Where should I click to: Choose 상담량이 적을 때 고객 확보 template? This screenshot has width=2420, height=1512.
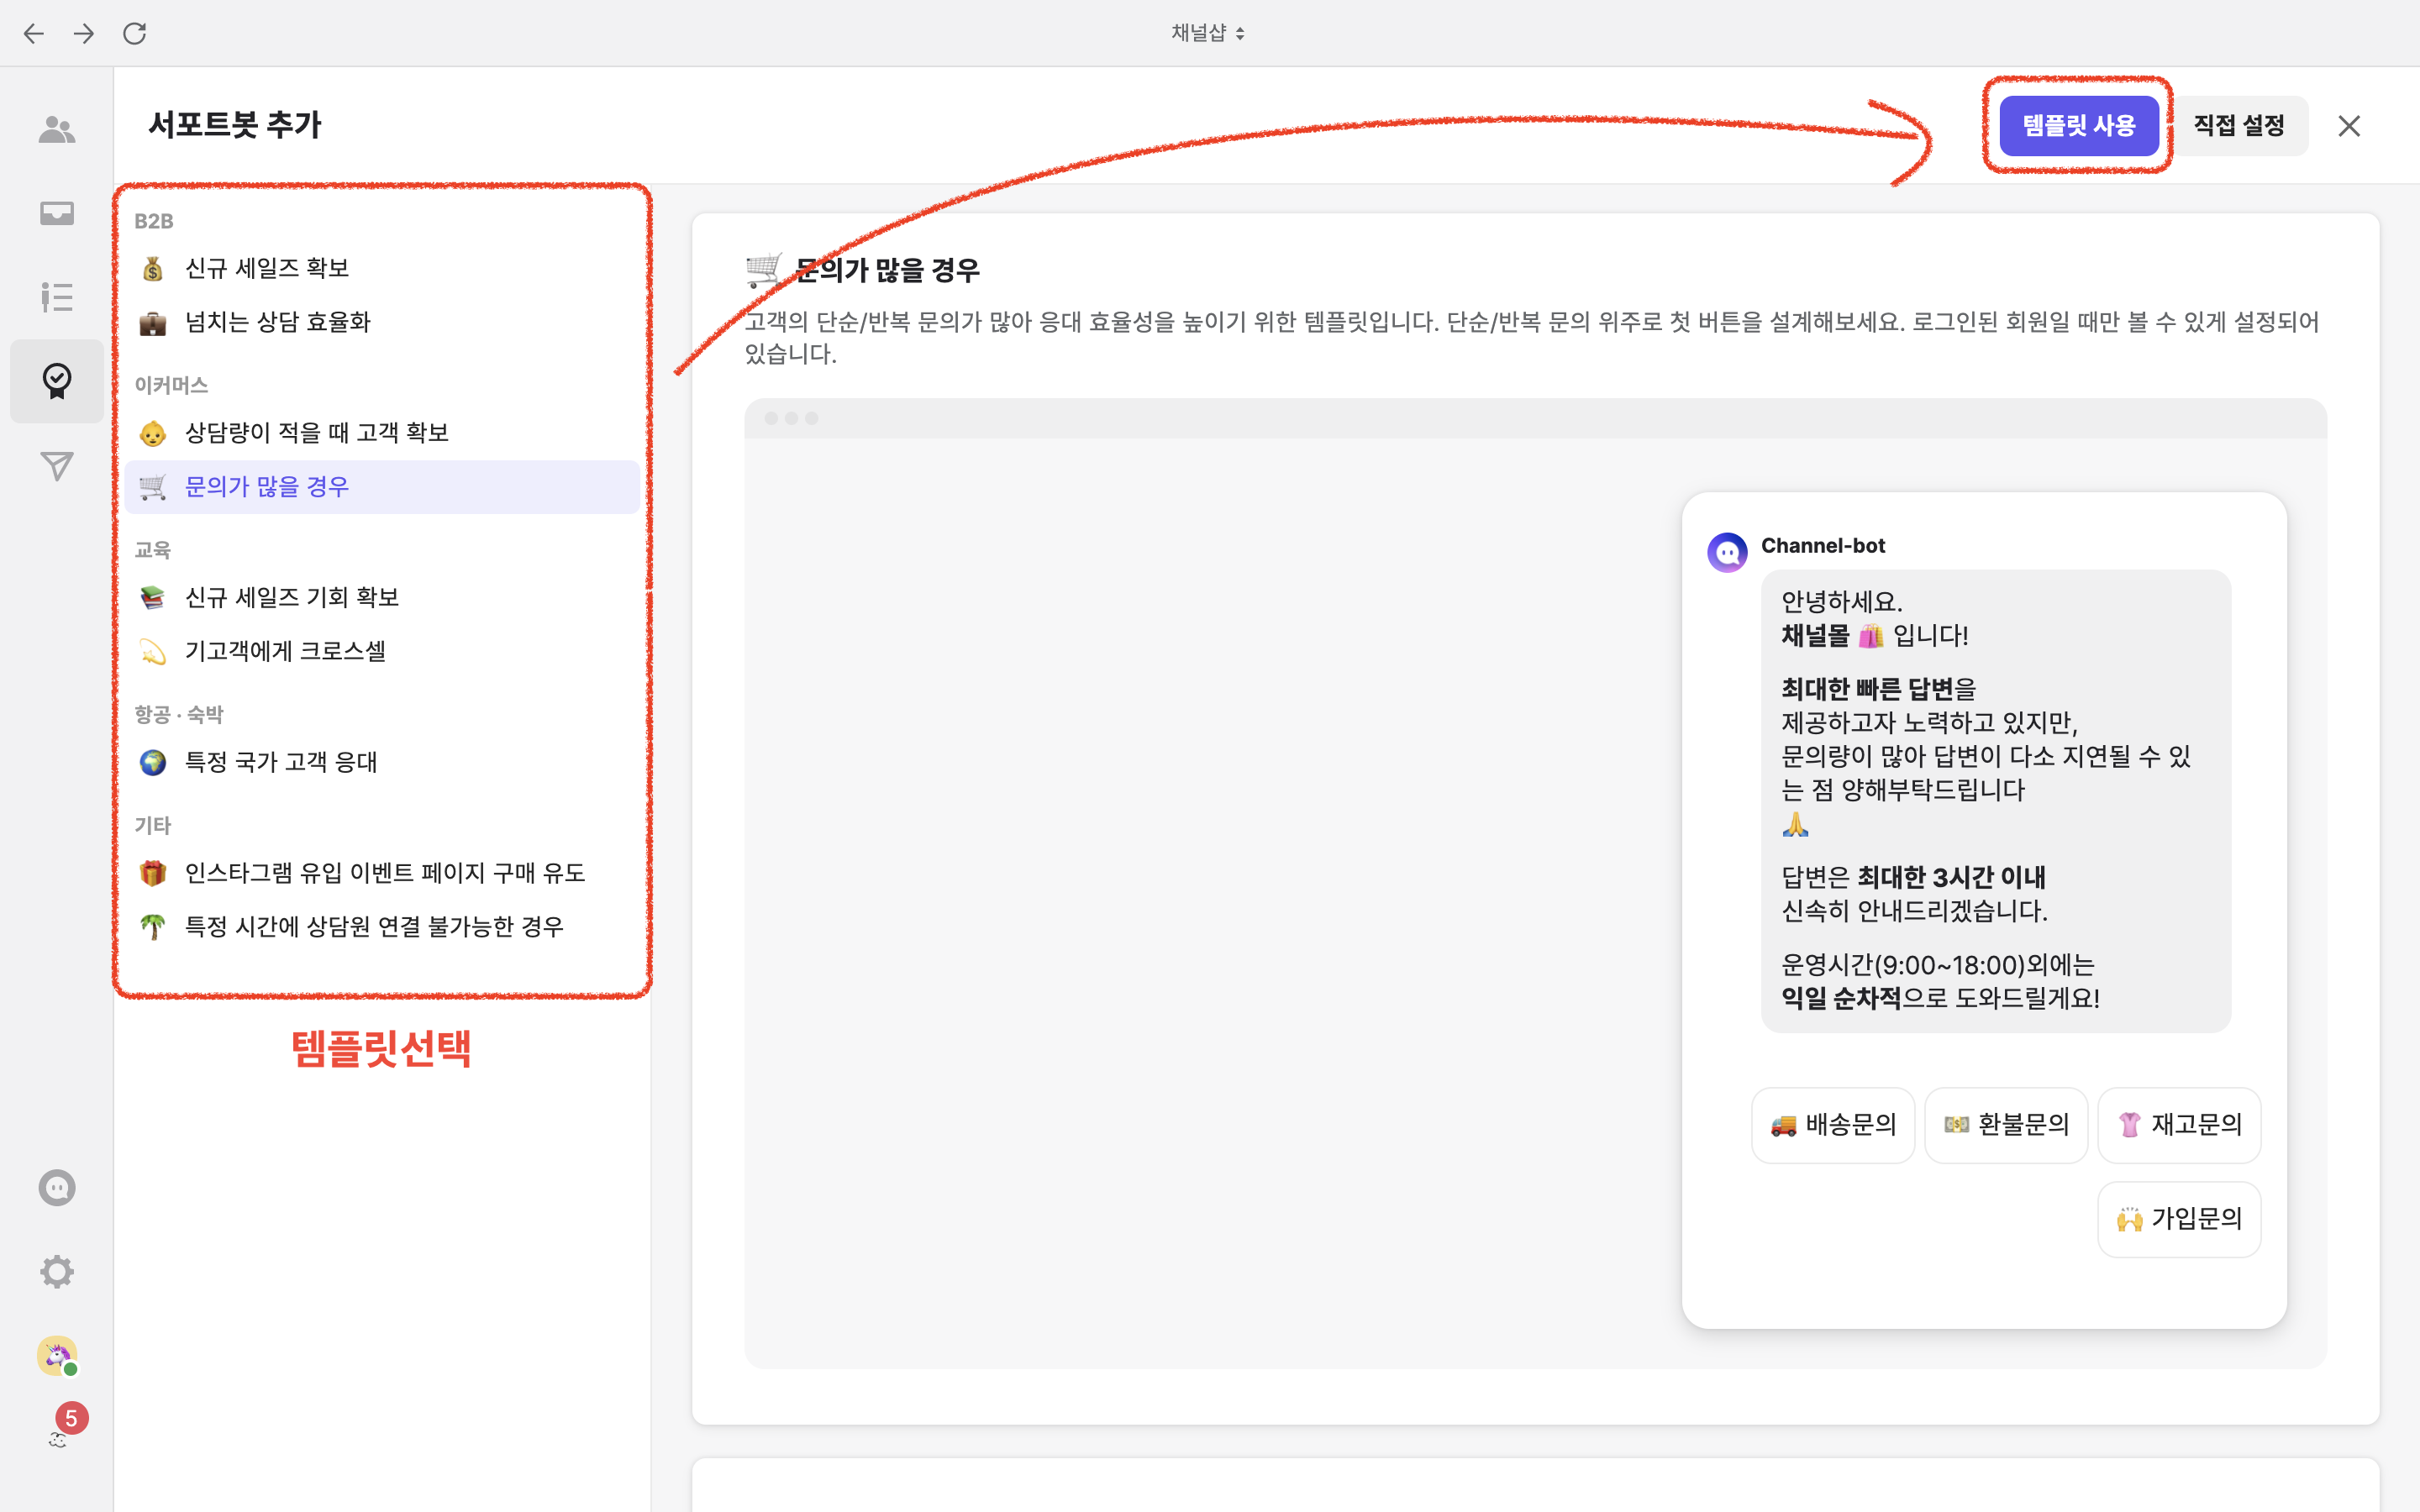pyautogui.click(x=316, y=433)
